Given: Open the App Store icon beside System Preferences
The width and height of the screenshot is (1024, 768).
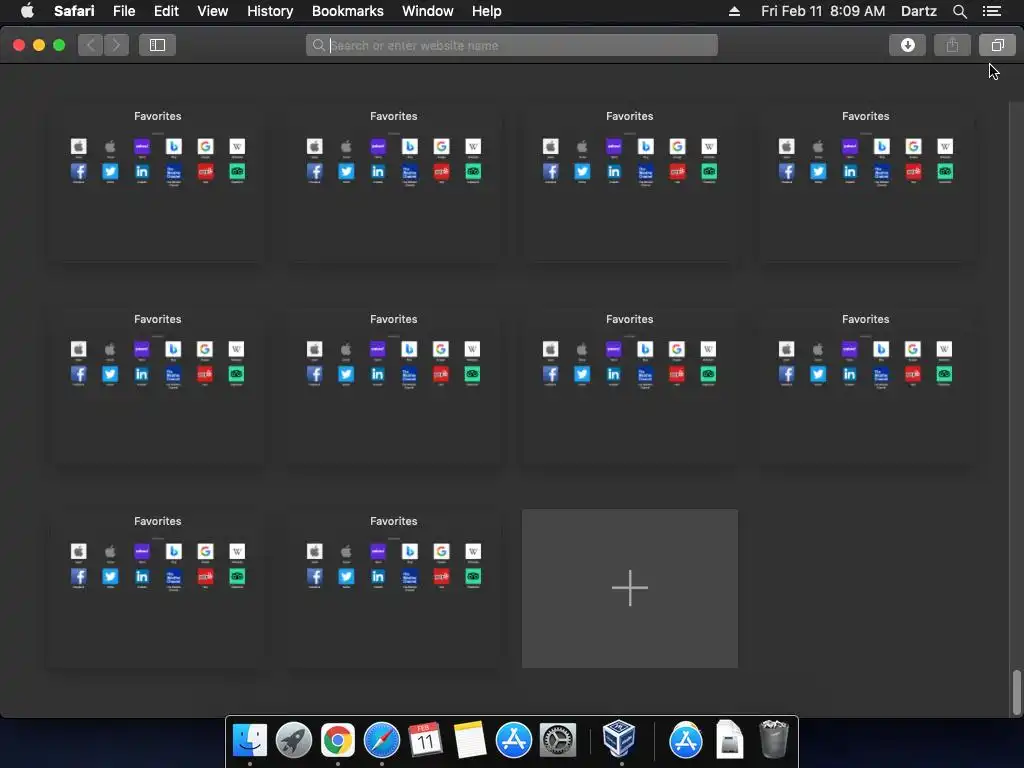Looking at the screenshot, I should tap(514, 740).
